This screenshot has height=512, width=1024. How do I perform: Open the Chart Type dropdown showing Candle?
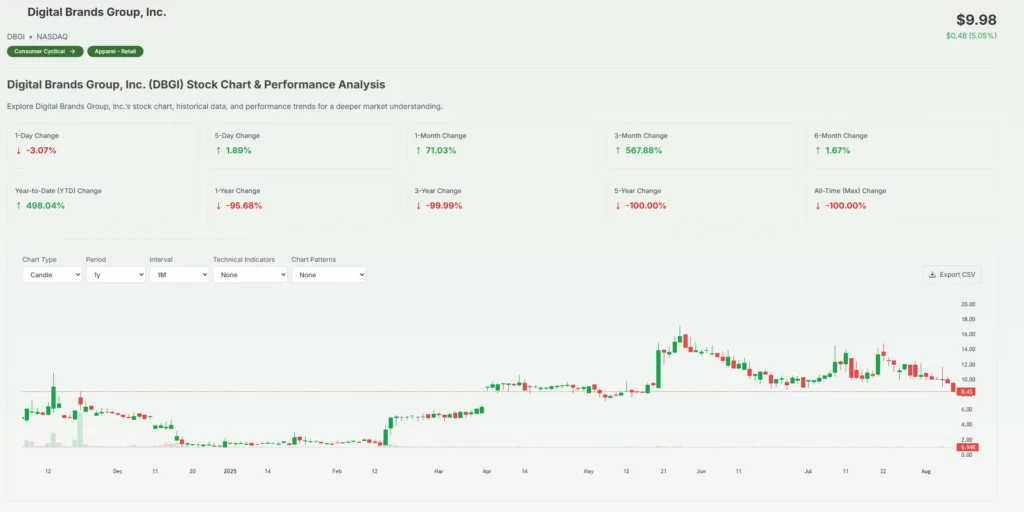click(x=52, y=274)
